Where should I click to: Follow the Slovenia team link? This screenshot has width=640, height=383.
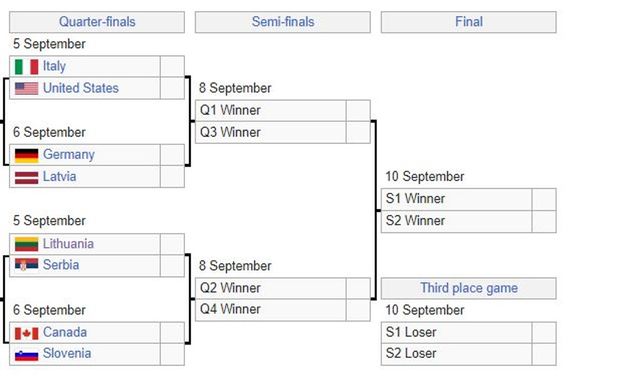tap(67, 354)
